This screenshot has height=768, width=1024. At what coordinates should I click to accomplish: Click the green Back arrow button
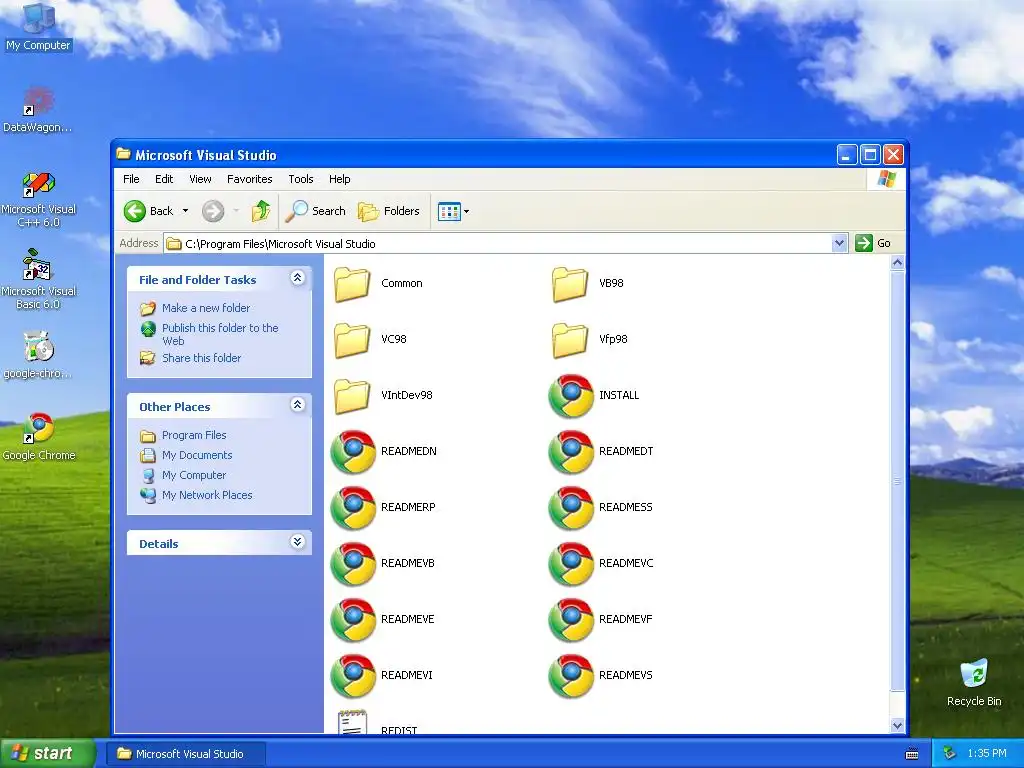point(135,211)
